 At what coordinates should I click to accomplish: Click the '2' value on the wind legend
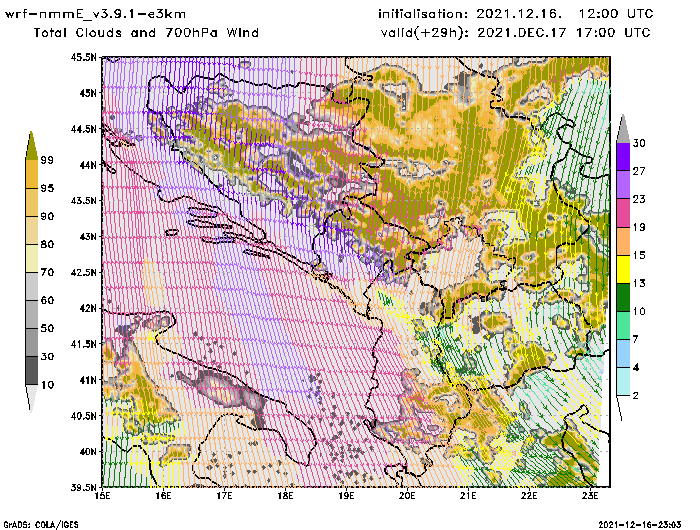[x=636, y=395]
